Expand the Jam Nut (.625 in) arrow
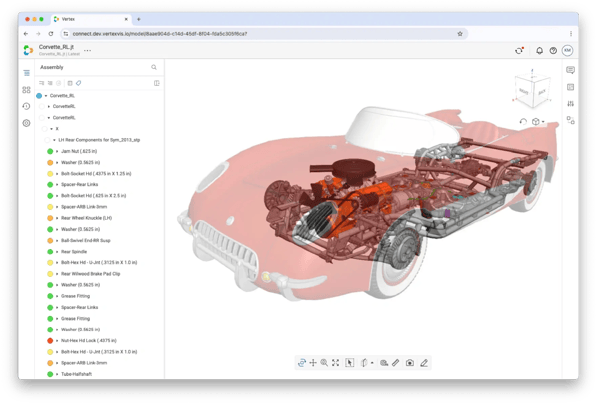This screenshot has height=406, width=600. click(x=57, y=151)
